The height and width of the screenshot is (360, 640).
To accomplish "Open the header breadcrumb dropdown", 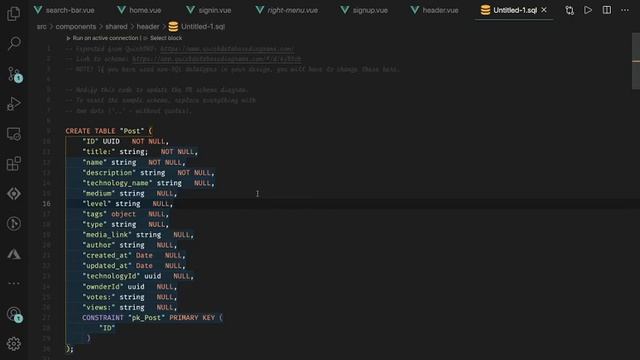I will pos(148,27).
